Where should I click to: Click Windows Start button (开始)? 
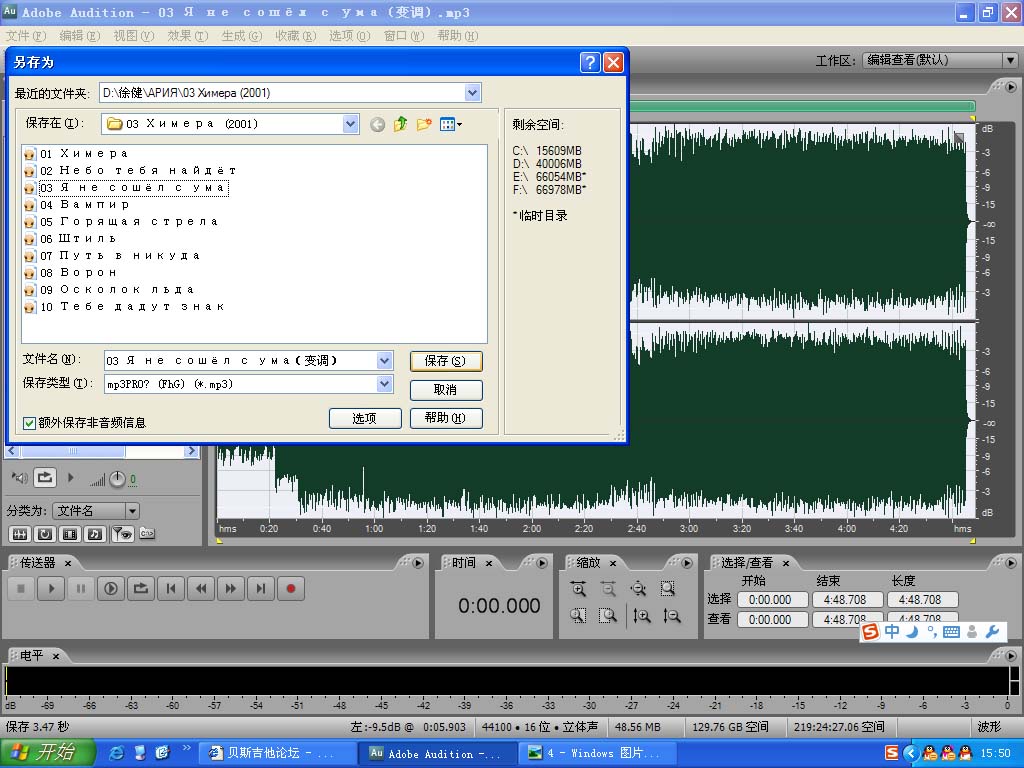point(47,753)
